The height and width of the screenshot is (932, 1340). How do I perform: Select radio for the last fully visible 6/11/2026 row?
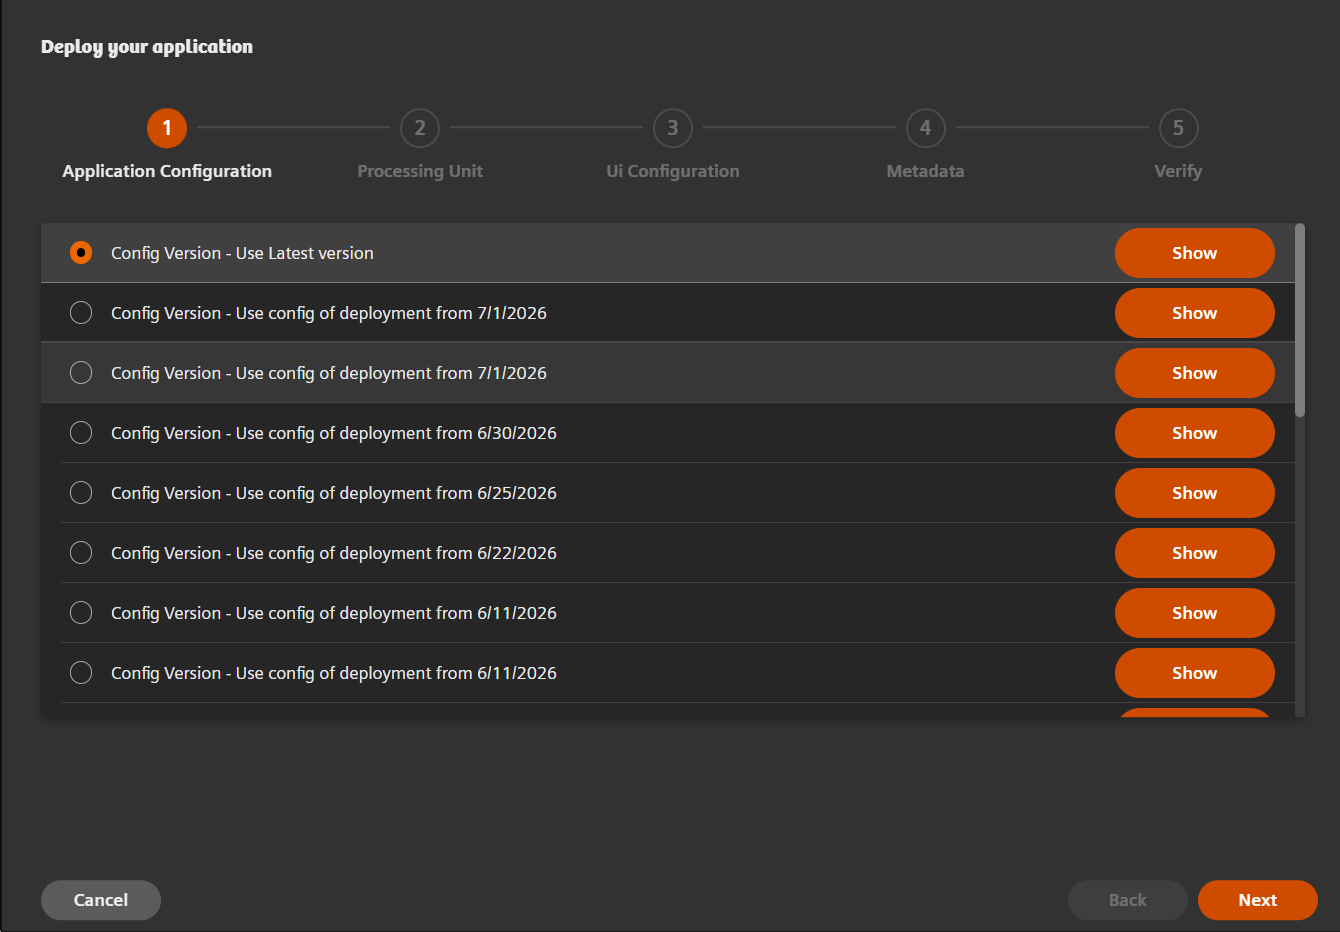(81, 673)
